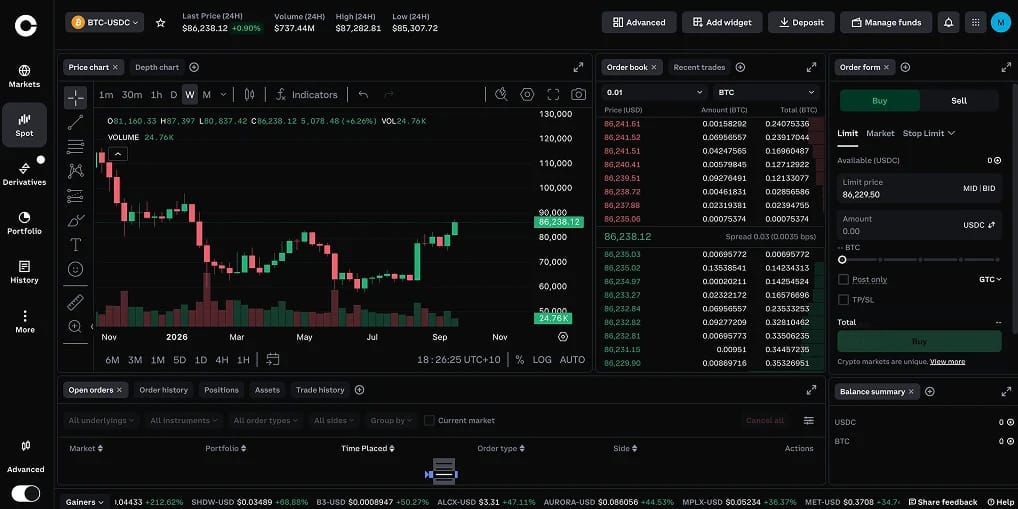Enable the Post only checkbox

pos(843,279)
